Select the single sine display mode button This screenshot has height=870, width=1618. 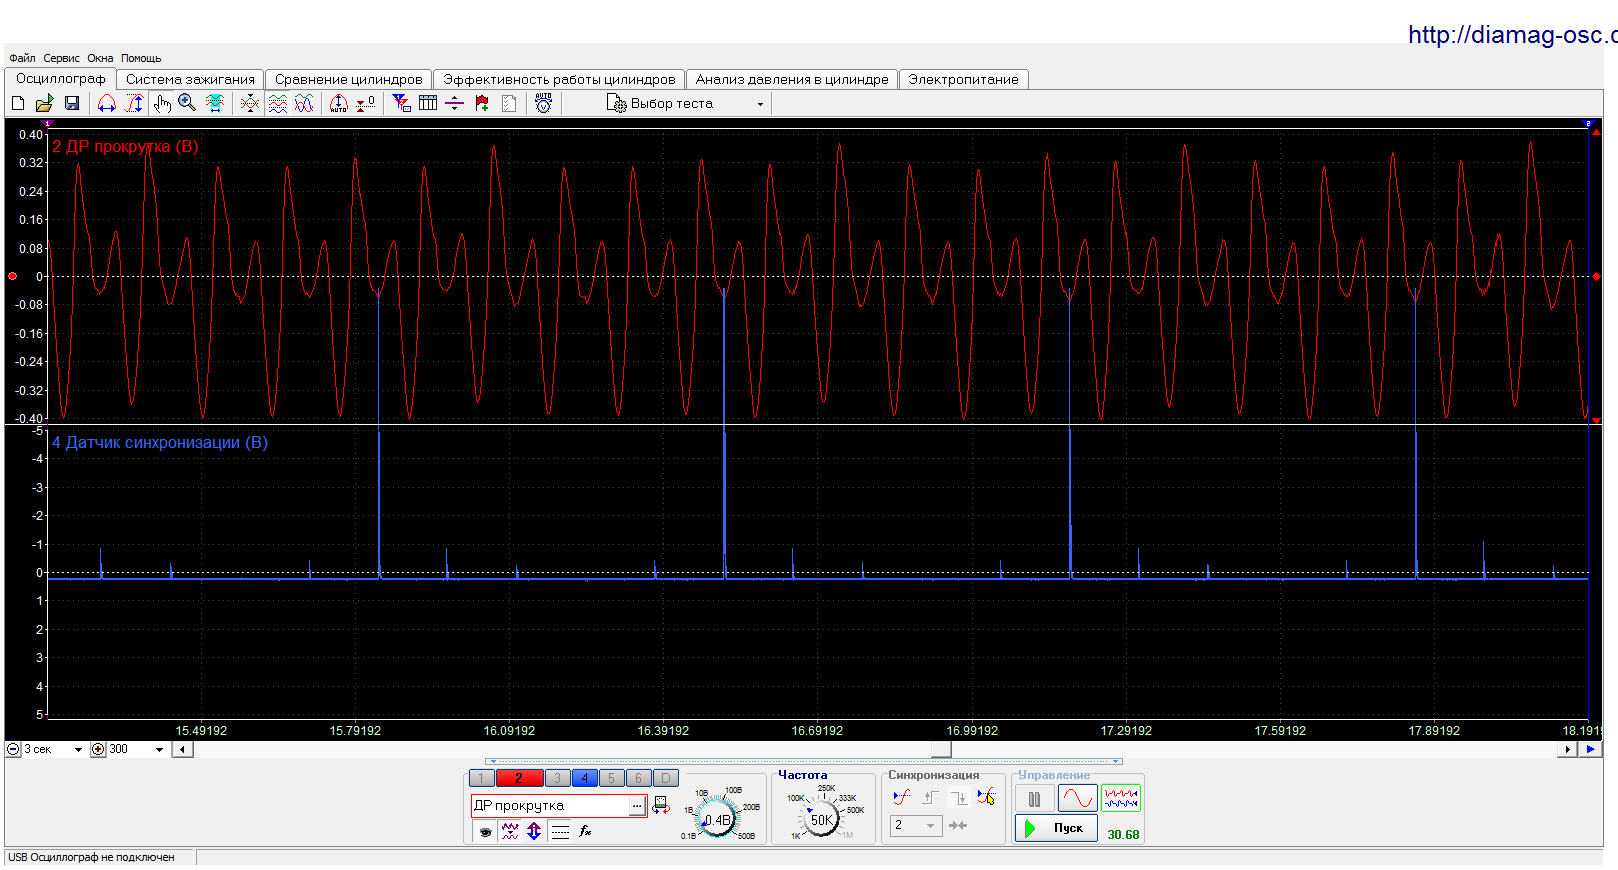pyautogui.click(x=1077, y=799)
